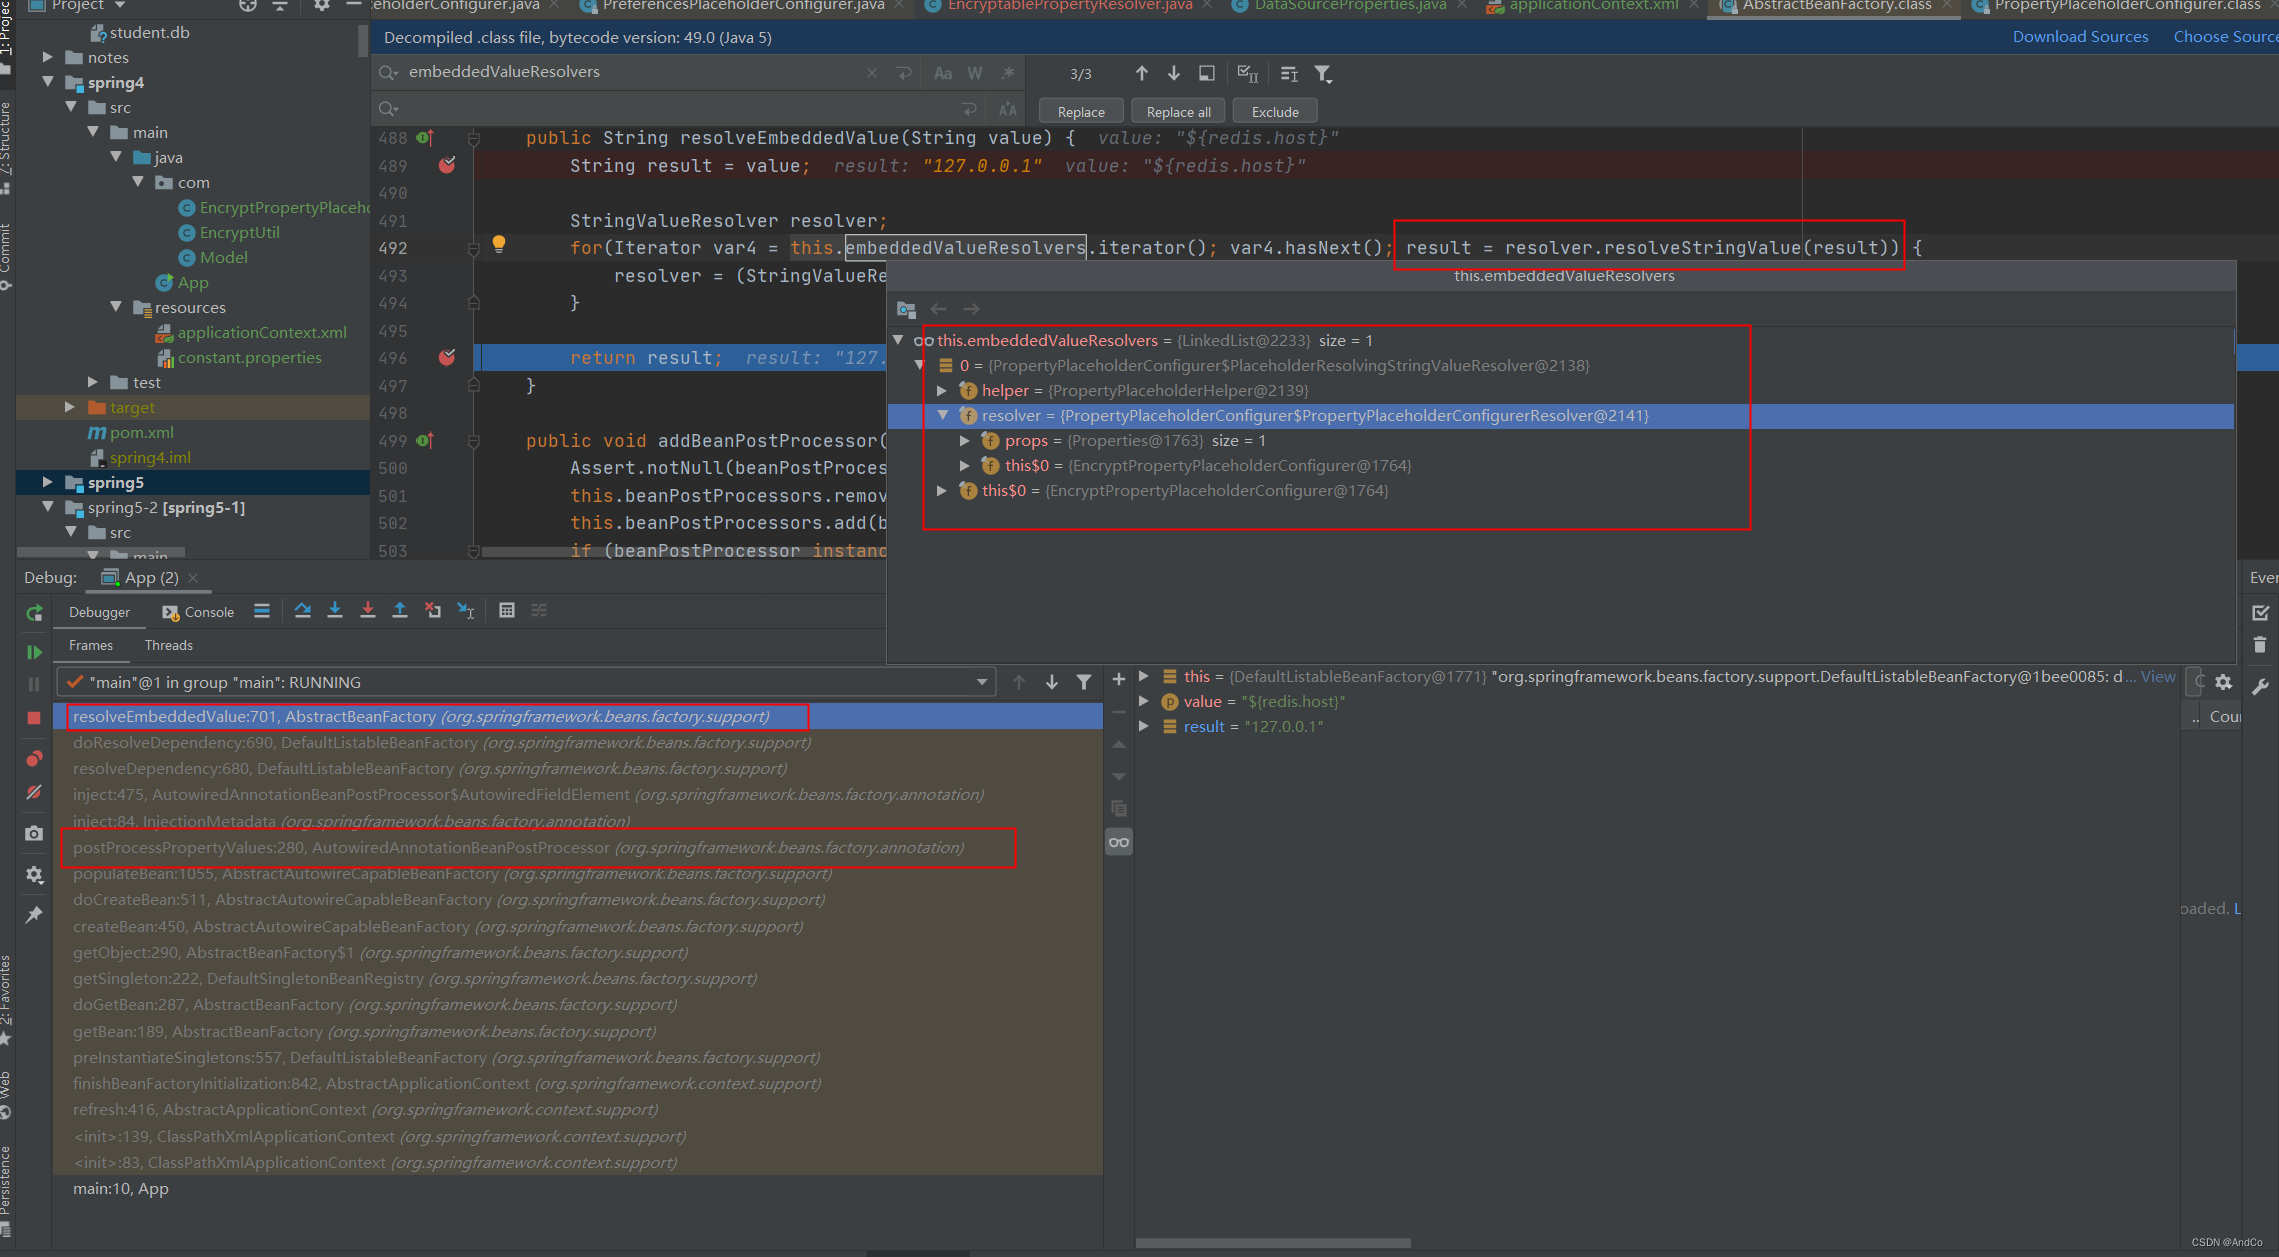Clear the find field with X icon
The width and height of the screenshot is (2279, 1257).
(x=872, y=73)
